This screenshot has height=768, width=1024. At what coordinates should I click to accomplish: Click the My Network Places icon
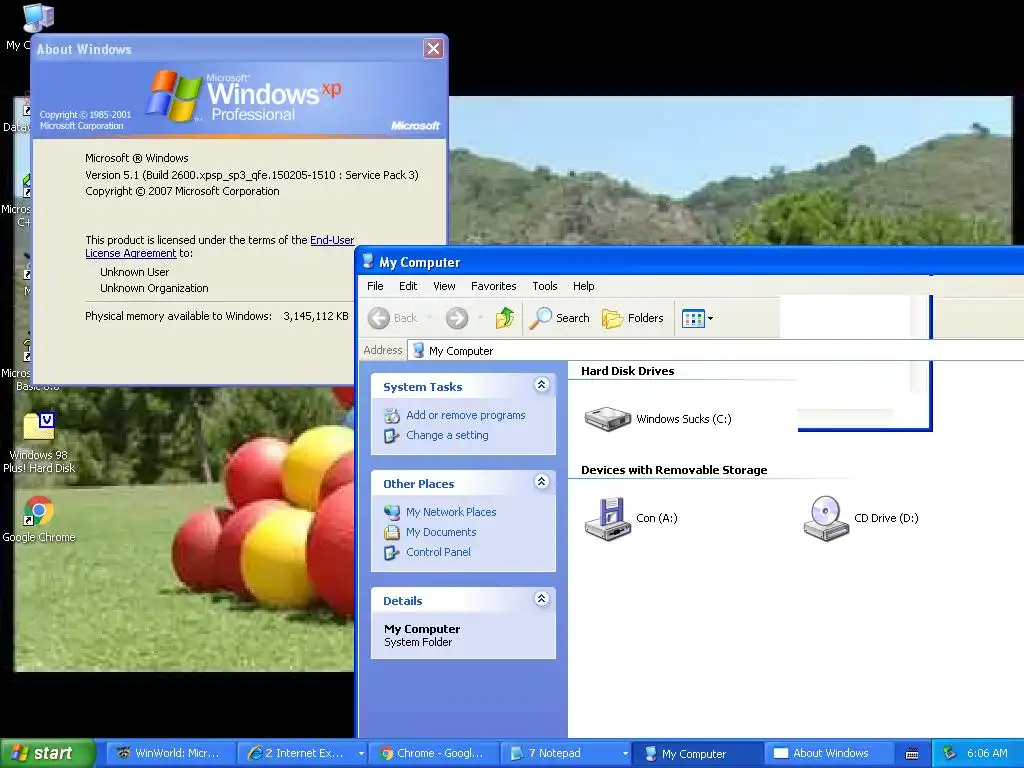pyautogui.click(x=392, y=513)
